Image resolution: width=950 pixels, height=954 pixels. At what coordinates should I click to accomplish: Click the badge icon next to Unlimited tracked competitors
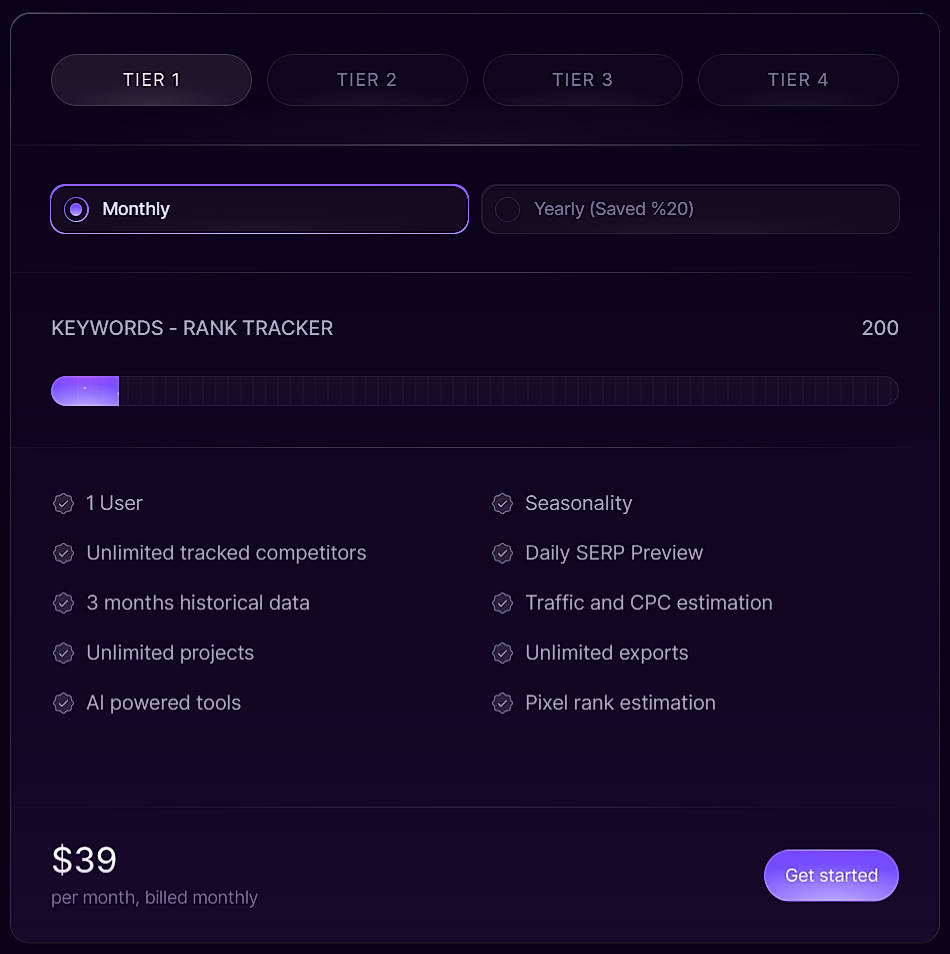(63, 553)
